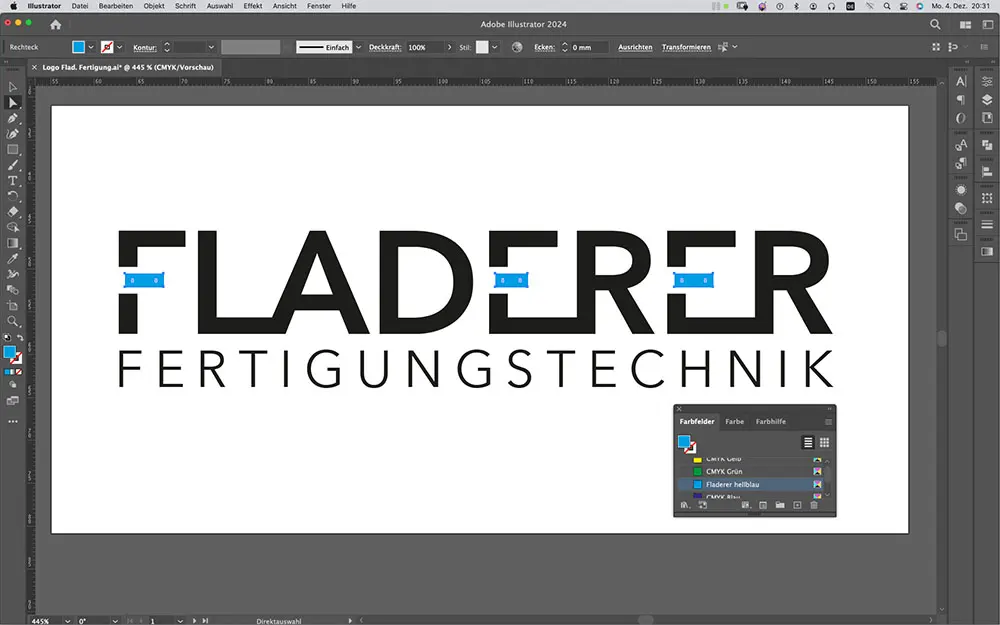The width and height of the screenshot is (1000, 625).
Task: Open the Pathfinder panel icon
Action: (x=987, y=145)
